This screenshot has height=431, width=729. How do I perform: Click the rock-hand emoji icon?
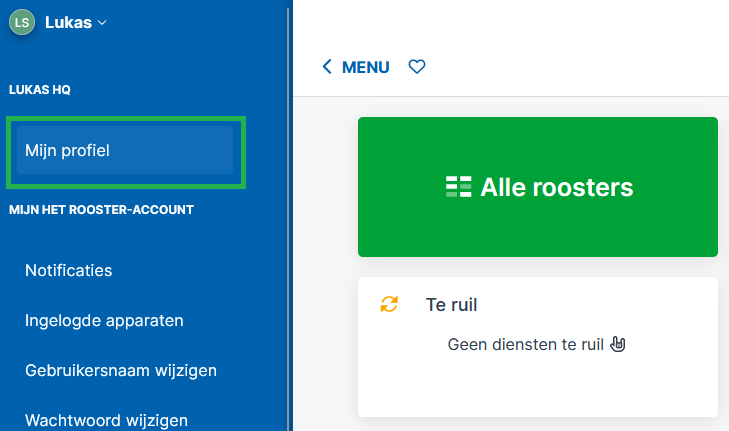tap(617, 344)
